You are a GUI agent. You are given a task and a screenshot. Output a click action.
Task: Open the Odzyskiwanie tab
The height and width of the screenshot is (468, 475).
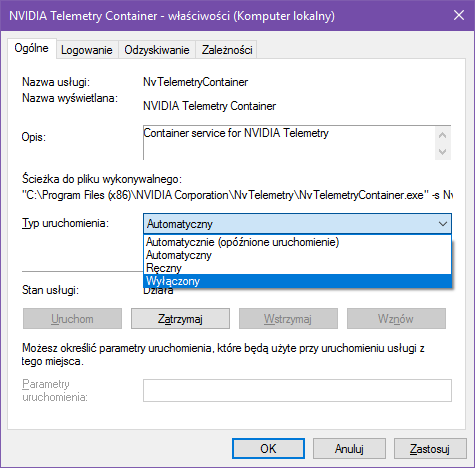tap(157, 50)
